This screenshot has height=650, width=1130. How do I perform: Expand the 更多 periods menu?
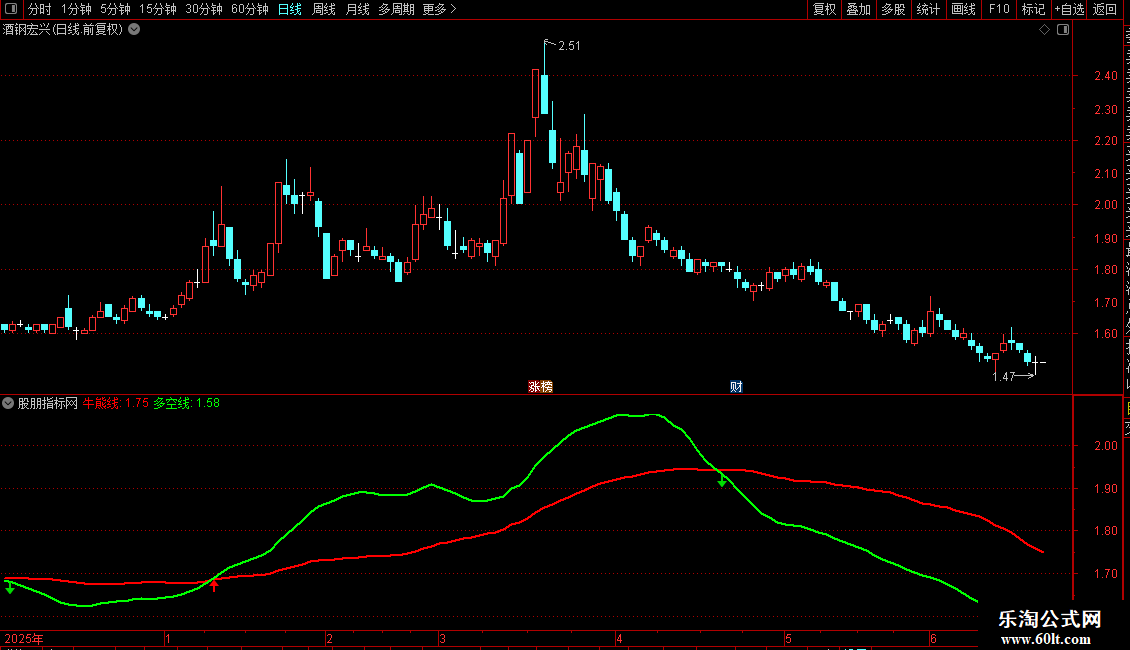point(439,9)
